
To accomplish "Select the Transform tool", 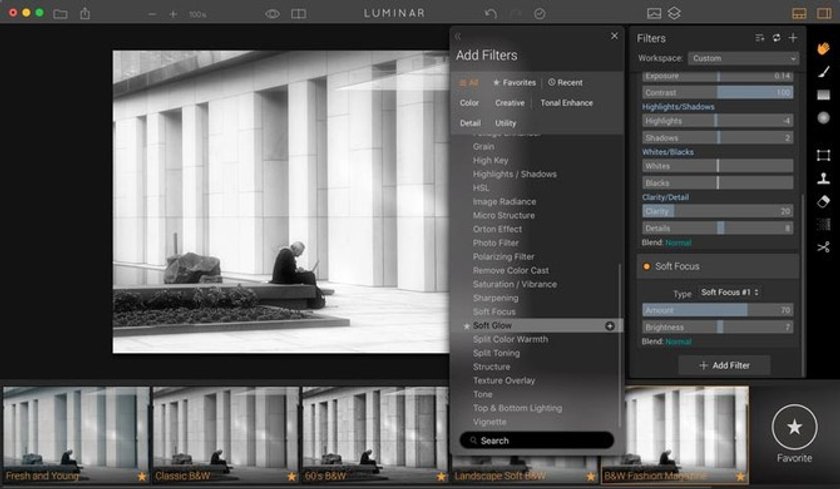I will 823,155.
